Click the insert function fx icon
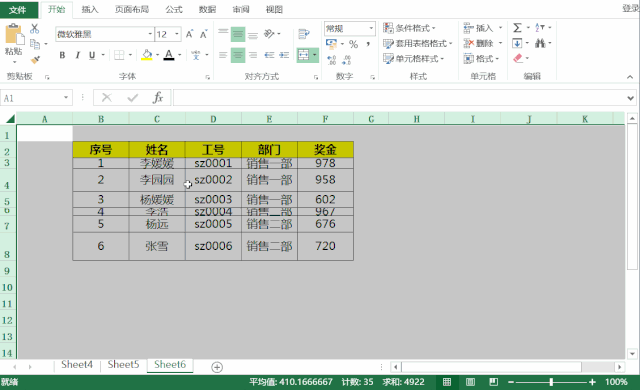 coord(158,98)
